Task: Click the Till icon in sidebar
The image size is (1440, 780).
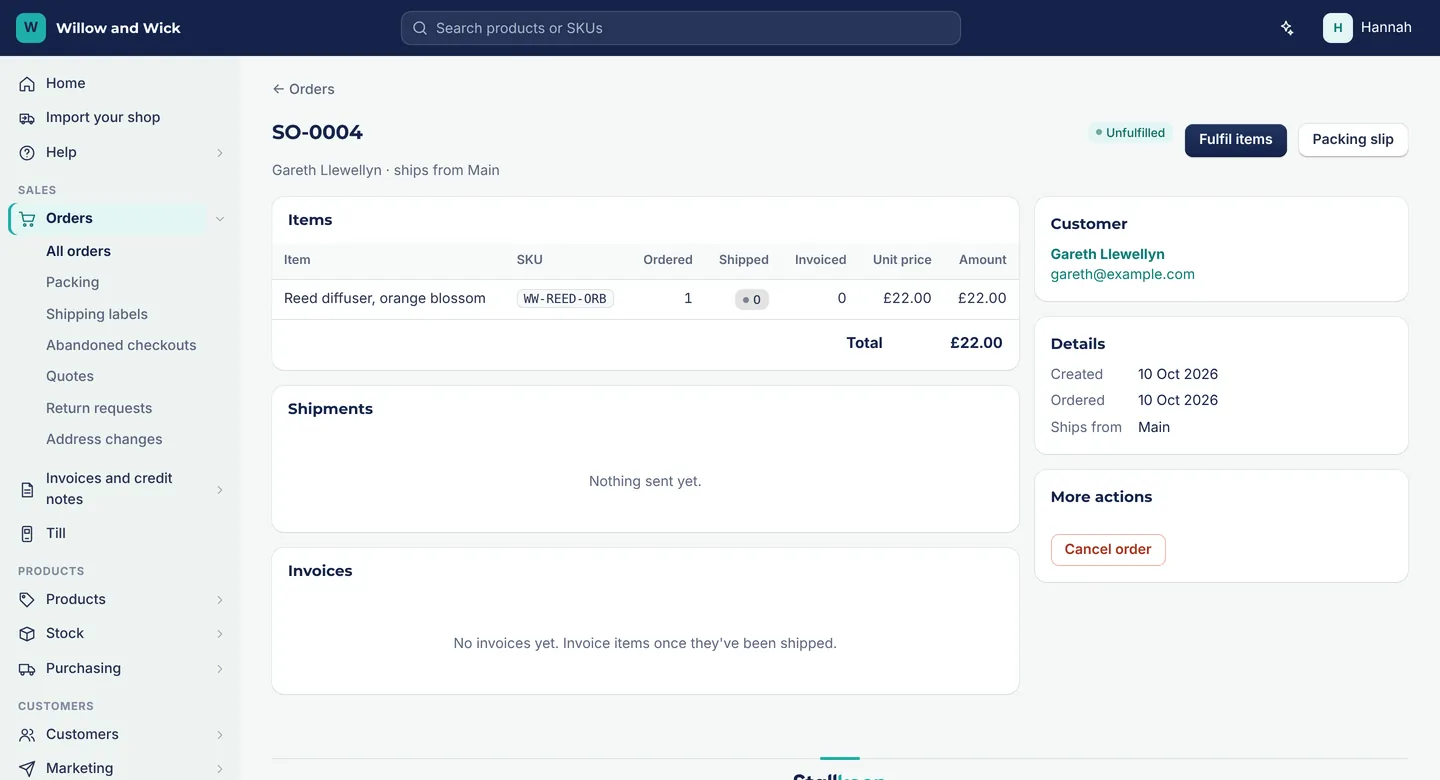Action: coord(27,534)
